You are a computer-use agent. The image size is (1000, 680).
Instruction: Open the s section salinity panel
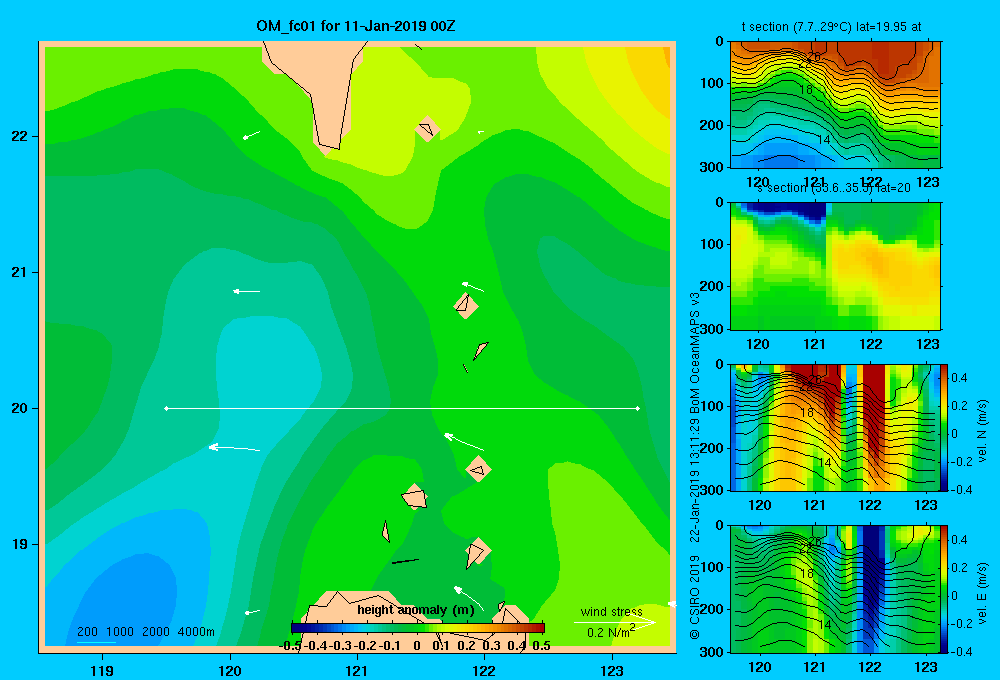click(x=835, y=265)
